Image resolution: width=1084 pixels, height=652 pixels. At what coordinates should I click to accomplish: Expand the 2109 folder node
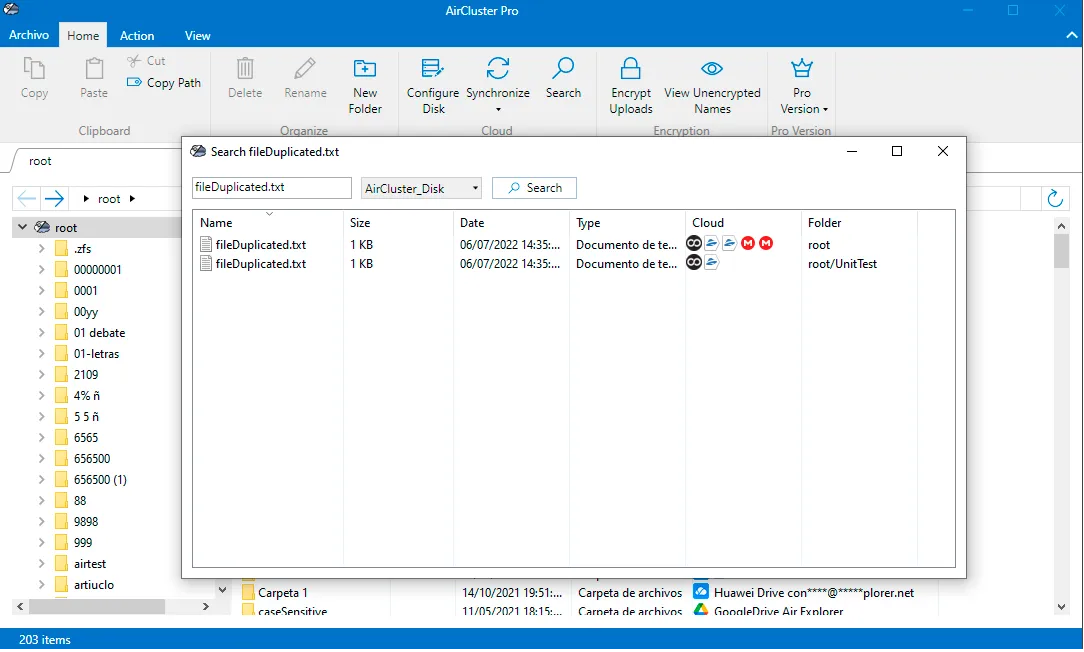click(41, 374)
